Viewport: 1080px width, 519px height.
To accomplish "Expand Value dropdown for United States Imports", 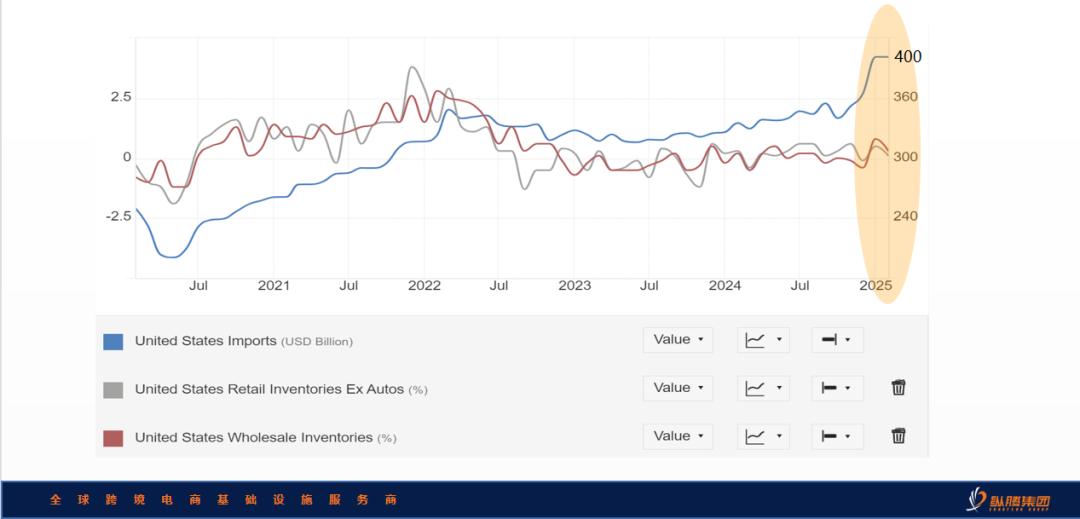I will coord(678,340).
